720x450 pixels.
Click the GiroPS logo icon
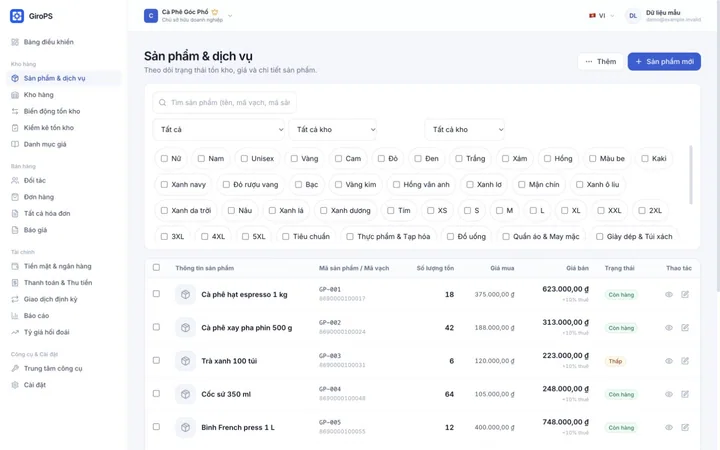(17, 16)
